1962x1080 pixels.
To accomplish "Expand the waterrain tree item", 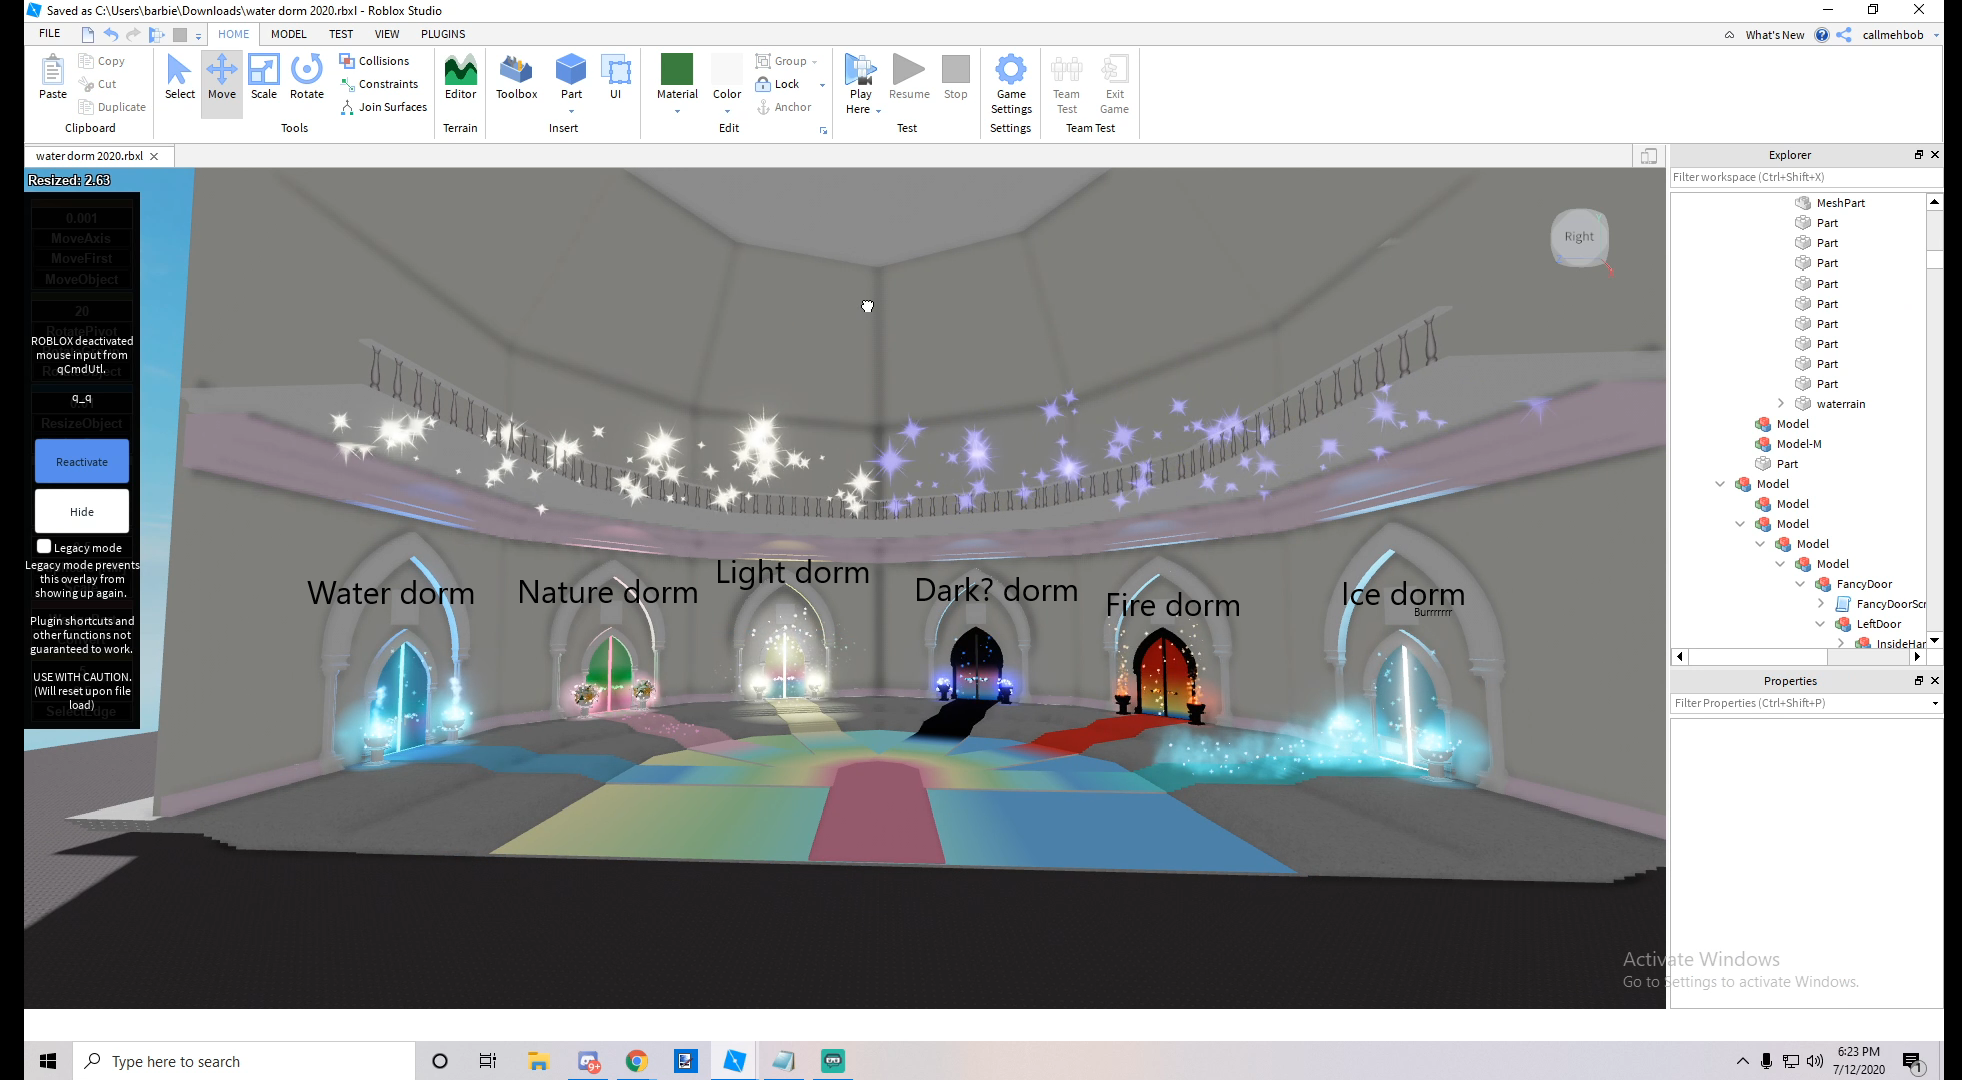I will (x=1781, y=404).
